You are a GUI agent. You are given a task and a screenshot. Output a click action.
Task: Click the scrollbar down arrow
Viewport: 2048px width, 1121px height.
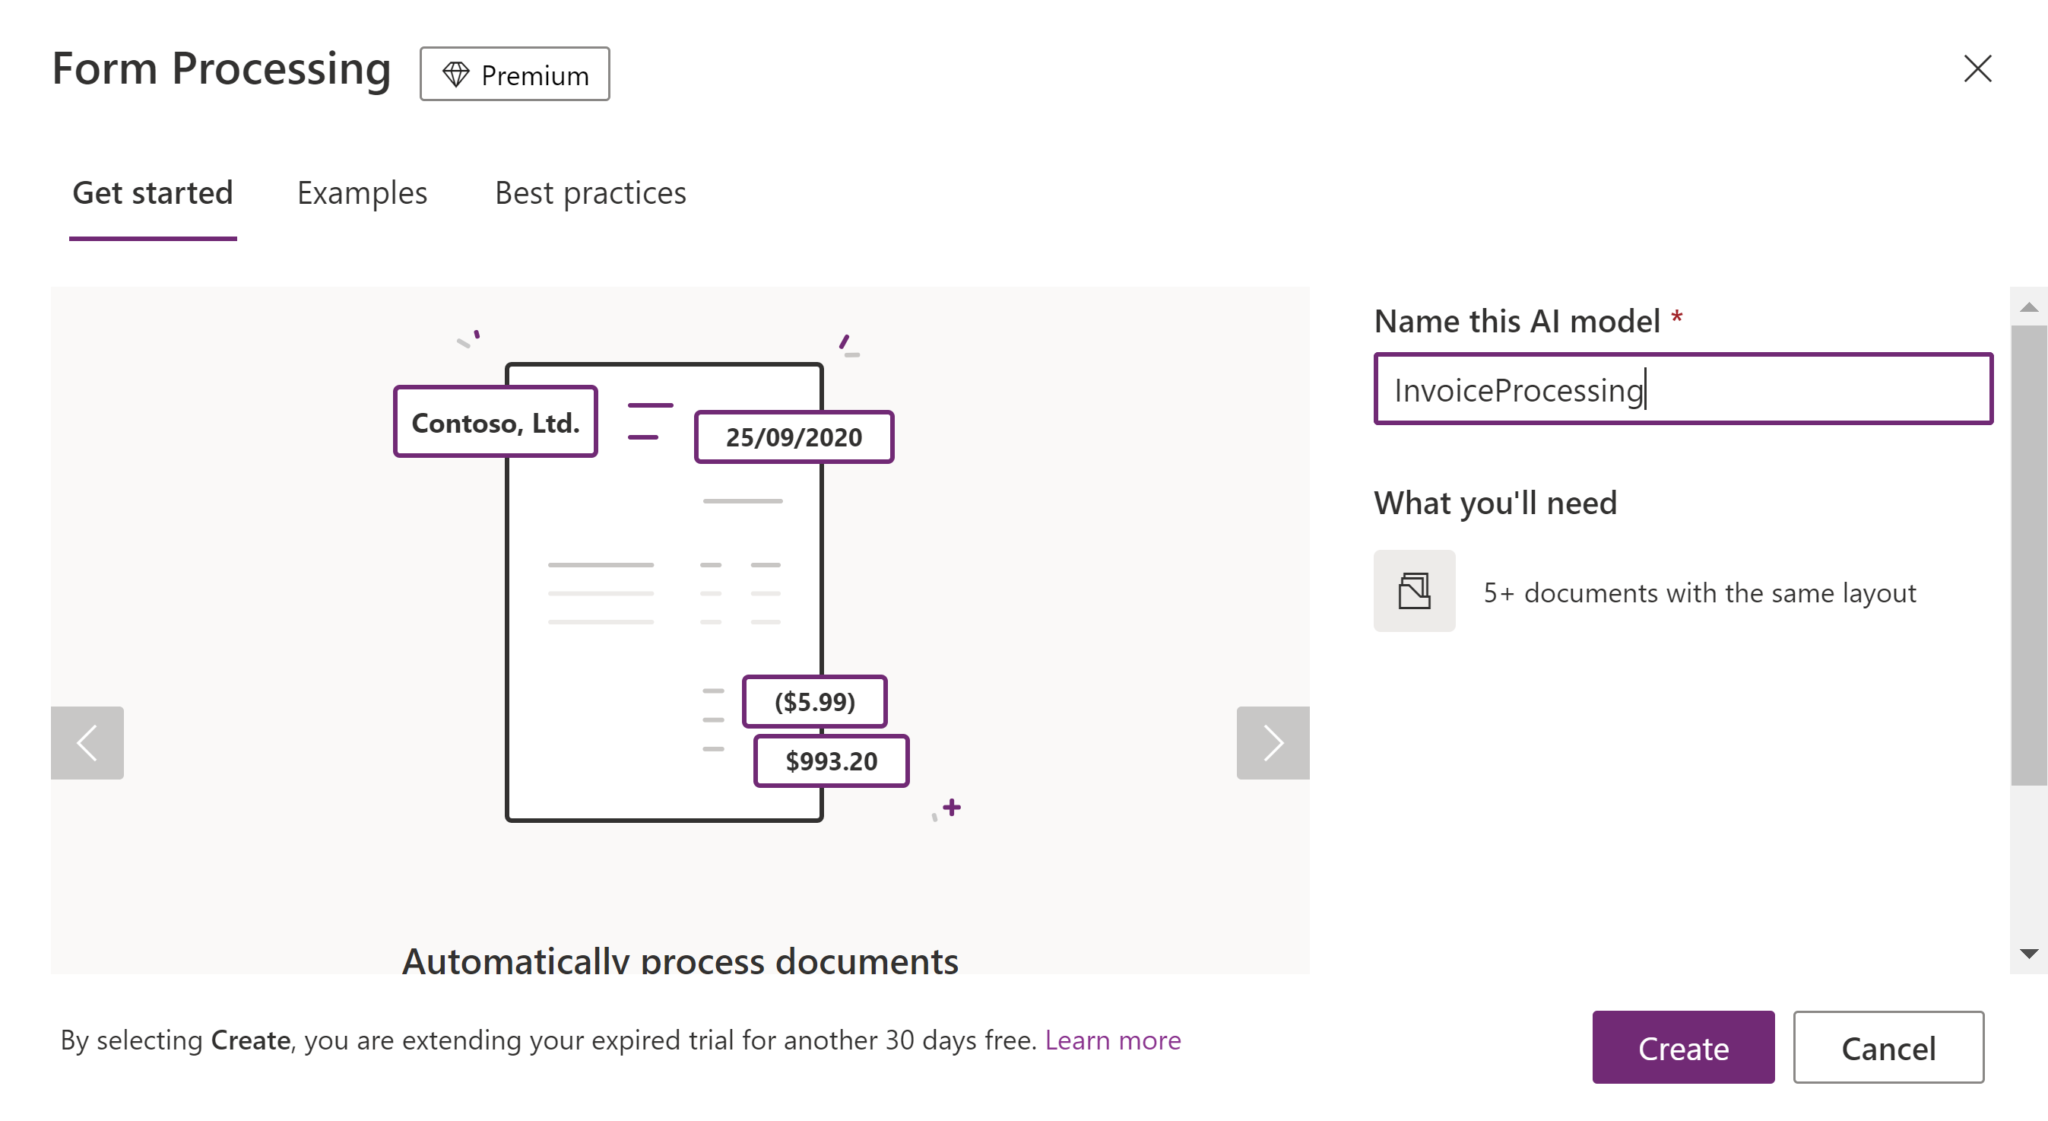coord(2028,954)
